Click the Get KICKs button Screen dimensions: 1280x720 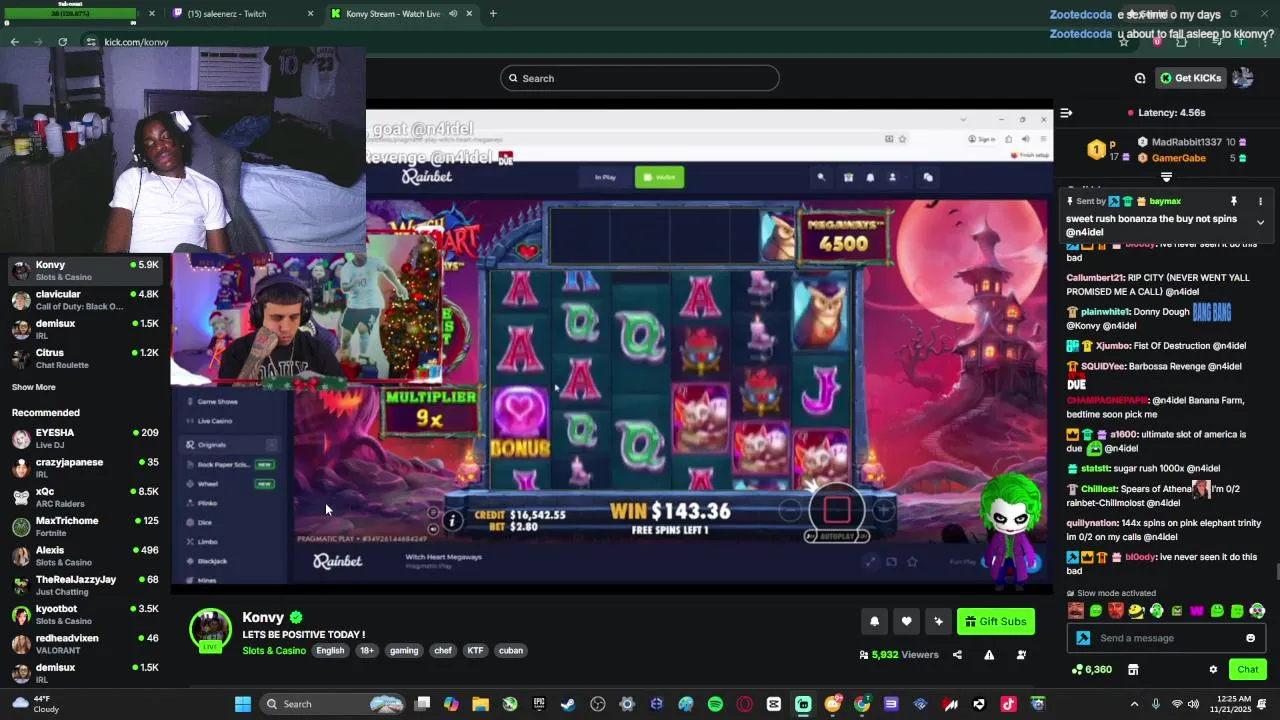(x=1191, y=78)
